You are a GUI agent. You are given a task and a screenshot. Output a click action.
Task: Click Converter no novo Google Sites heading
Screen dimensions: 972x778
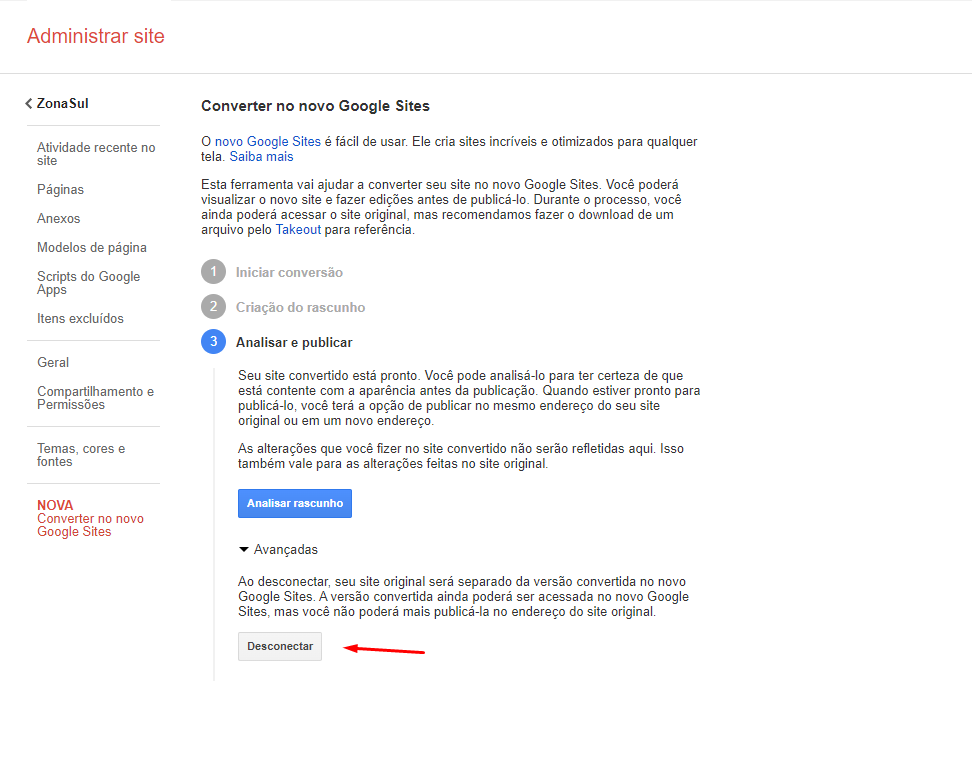[x=315, y=106]
